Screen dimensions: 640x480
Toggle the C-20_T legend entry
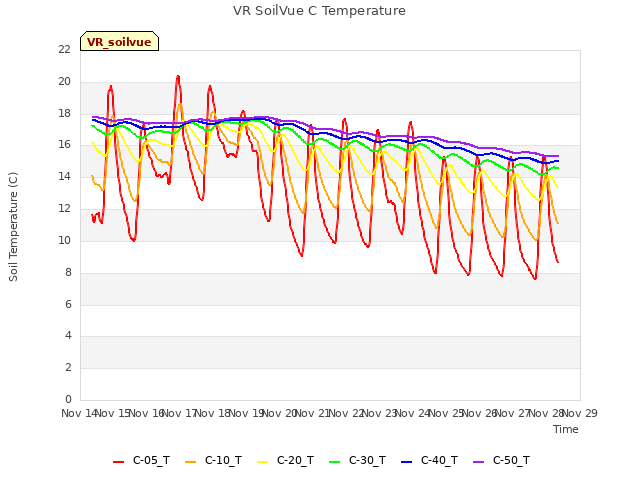pyautogui.click(x=285, y=460)
